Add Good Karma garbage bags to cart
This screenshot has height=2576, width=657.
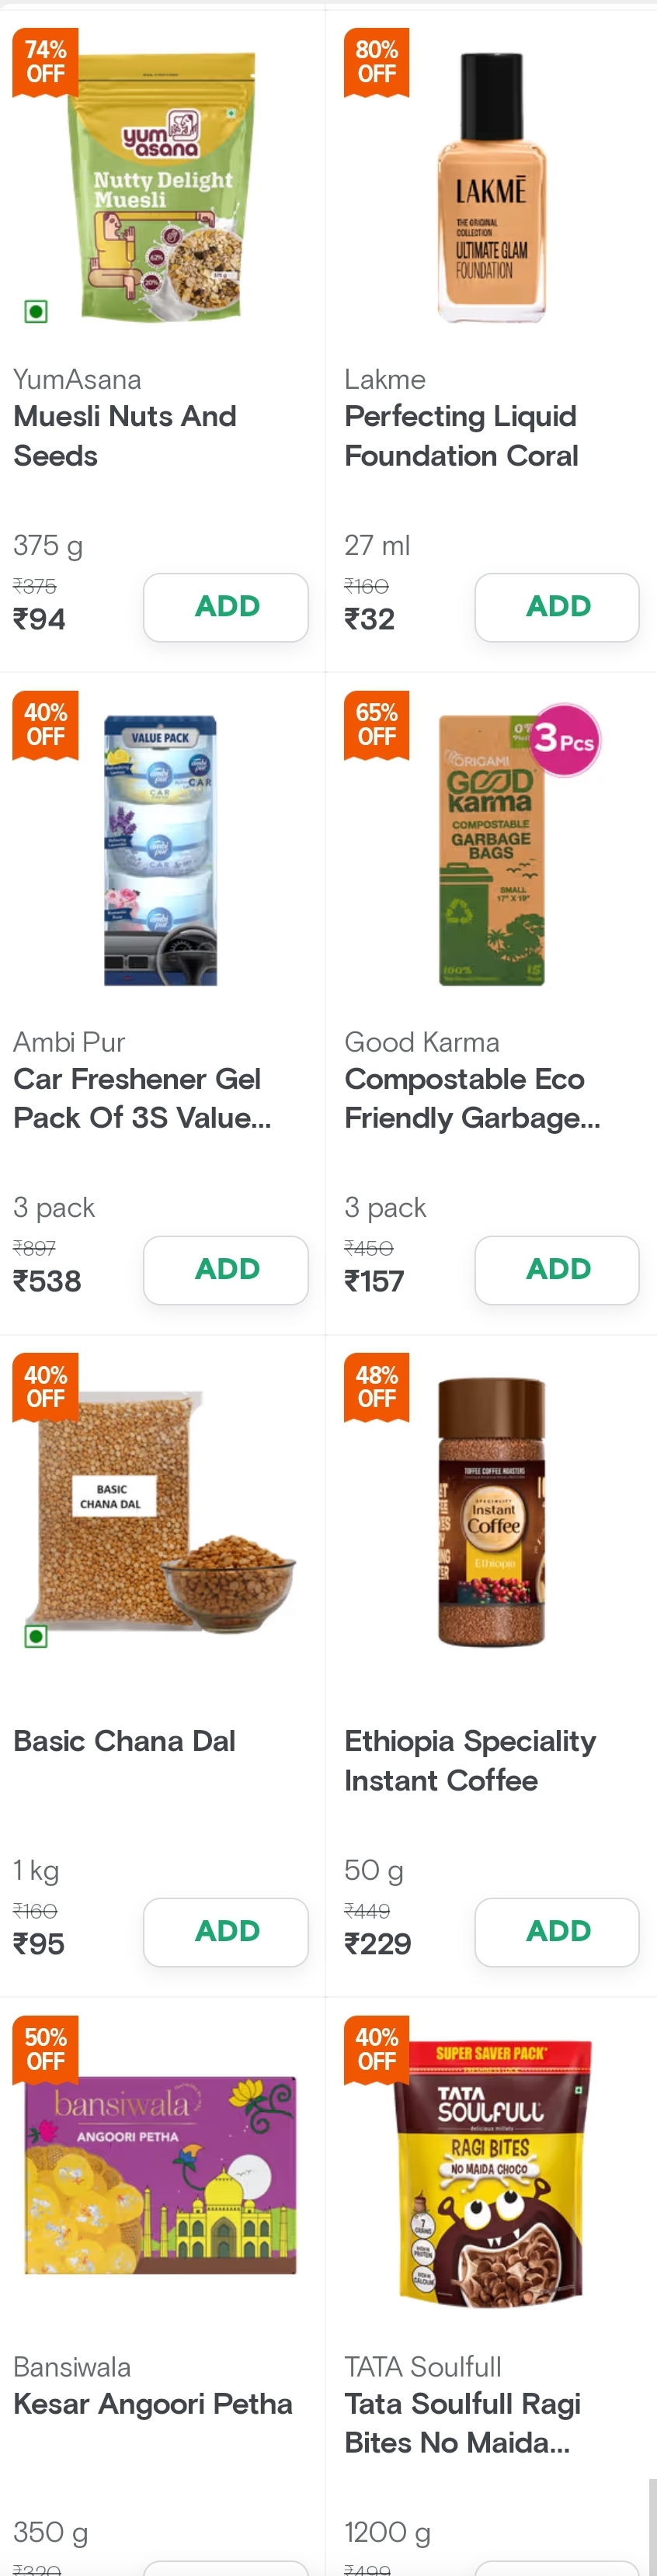pos(557,1269)
